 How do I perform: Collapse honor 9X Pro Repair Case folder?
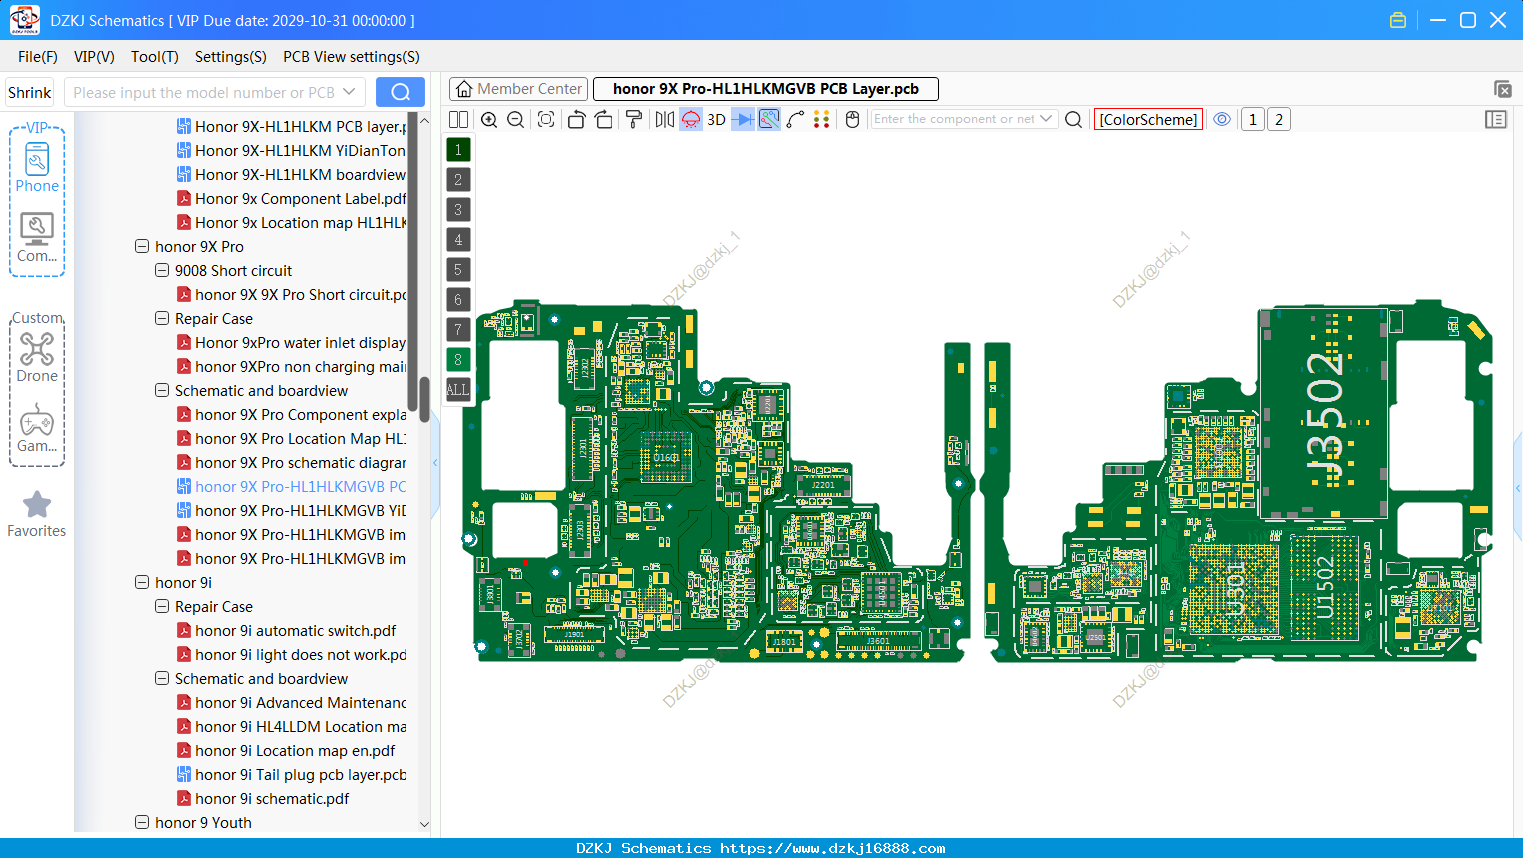coord(162,318)
